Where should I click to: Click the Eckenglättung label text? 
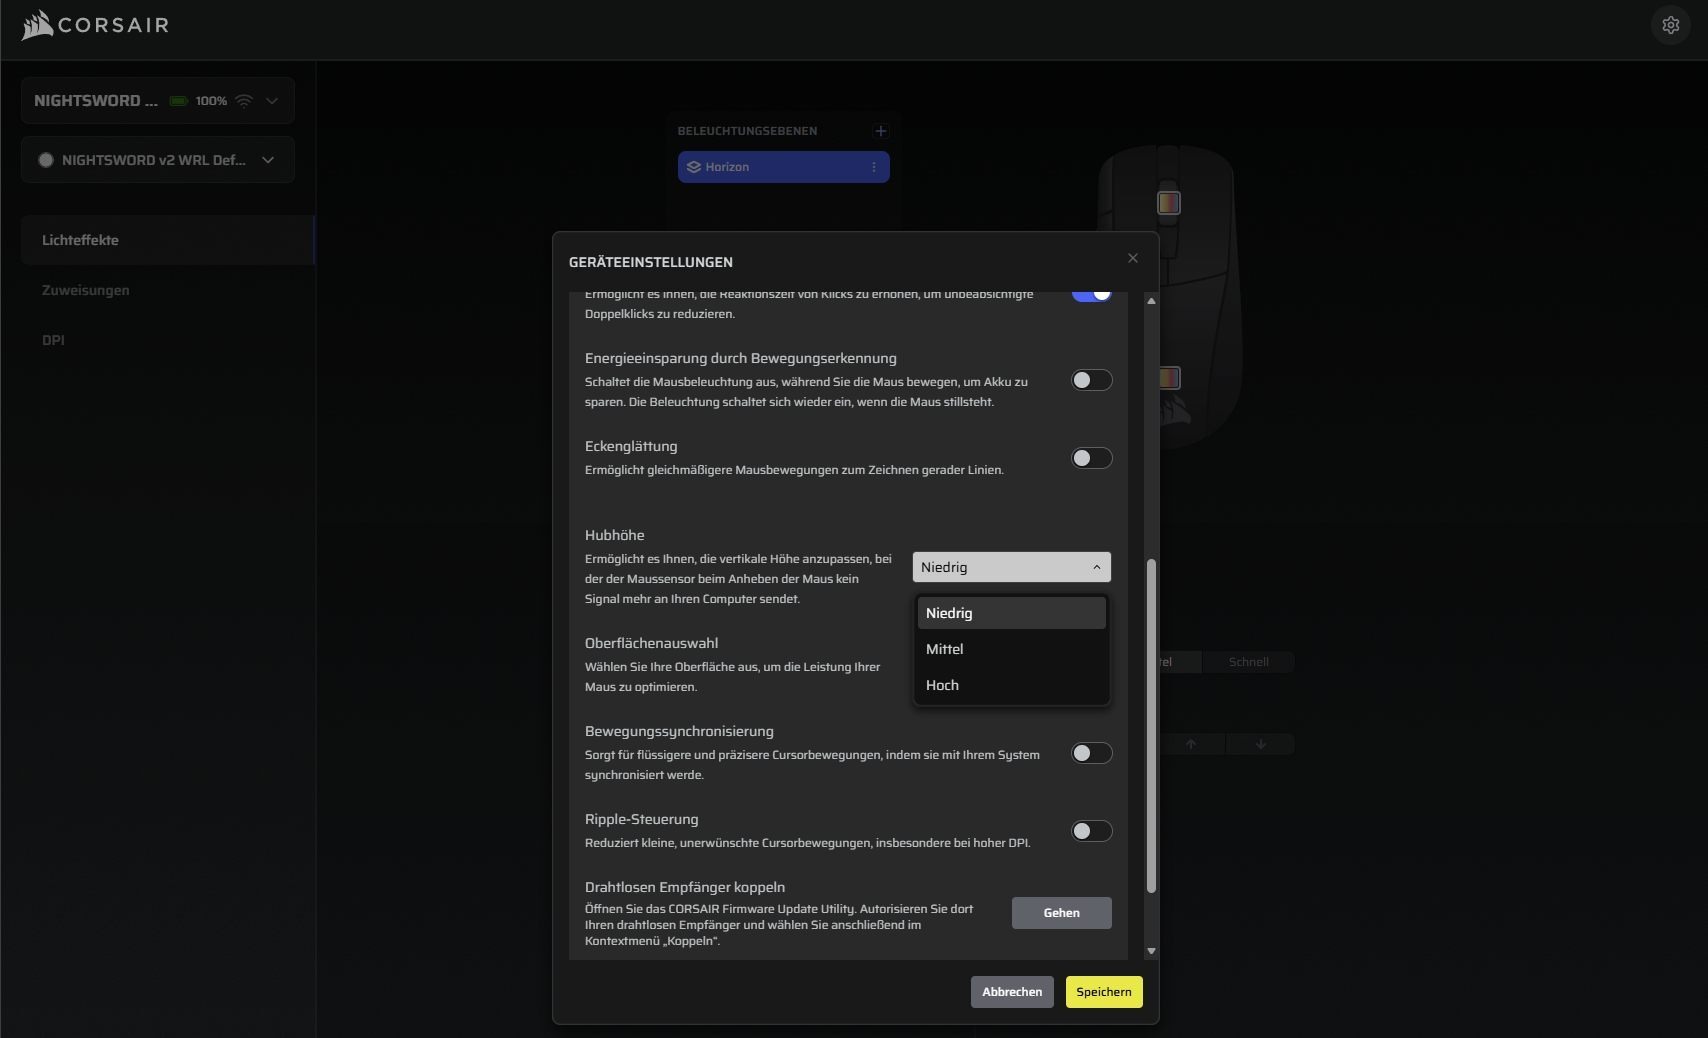(x=631, y=446)
